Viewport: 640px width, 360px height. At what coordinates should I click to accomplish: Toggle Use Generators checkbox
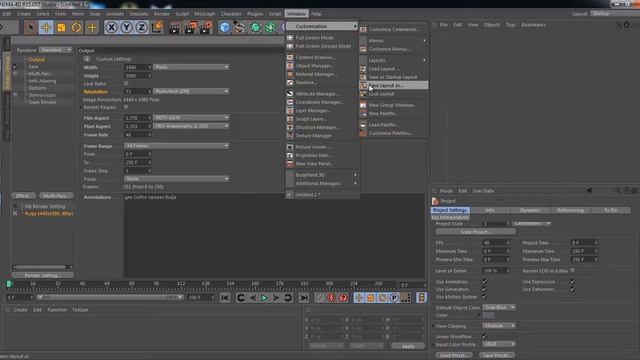click(484, 289)
